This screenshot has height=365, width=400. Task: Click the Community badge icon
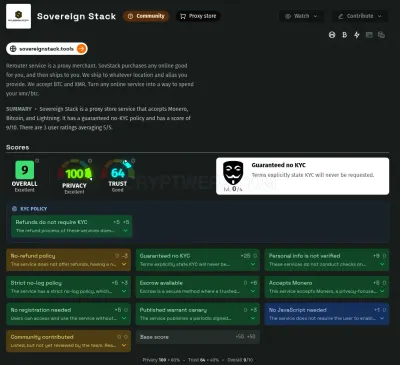pos(130,16)
